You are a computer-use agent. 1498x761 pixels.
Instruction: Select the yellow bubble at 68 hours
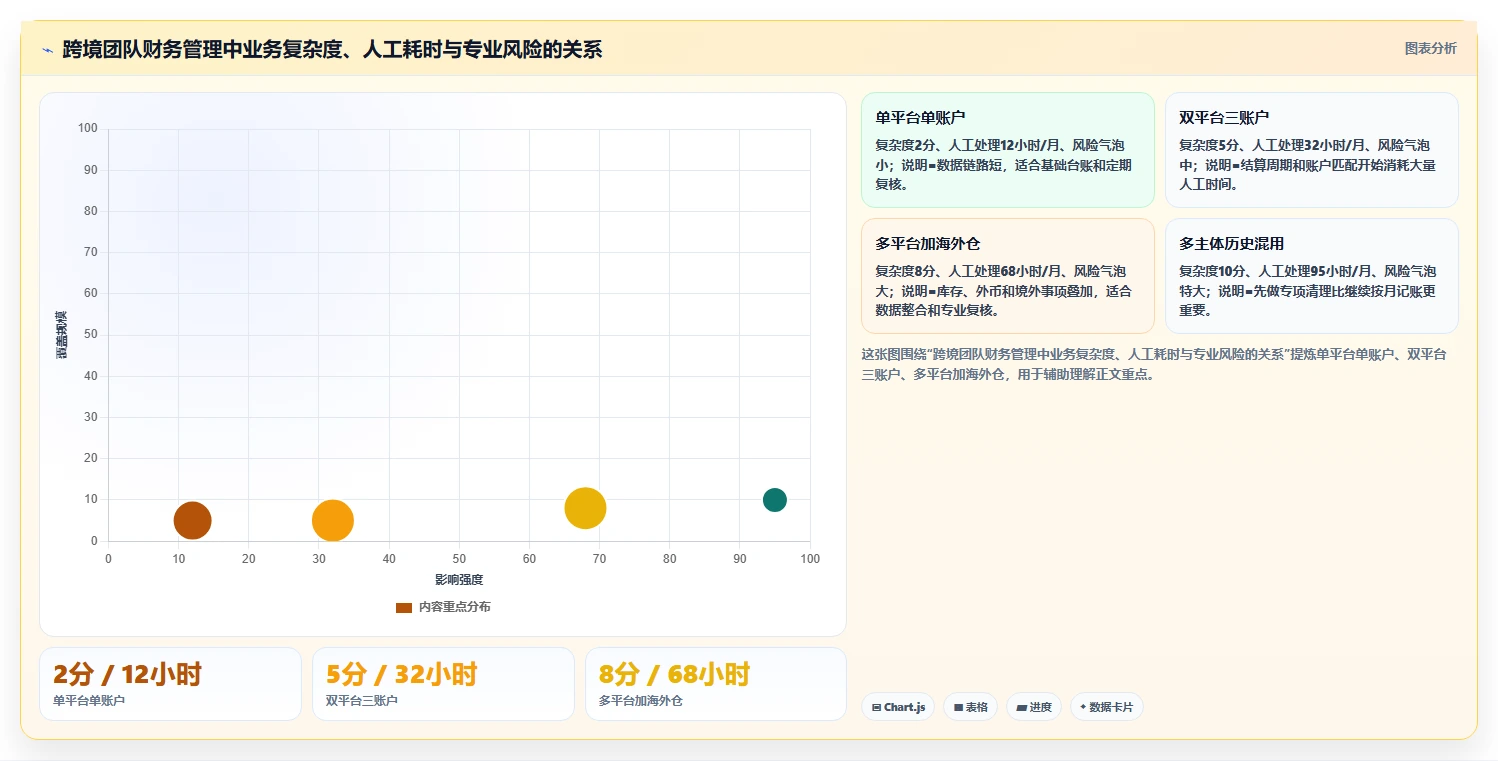coord(585,508)
